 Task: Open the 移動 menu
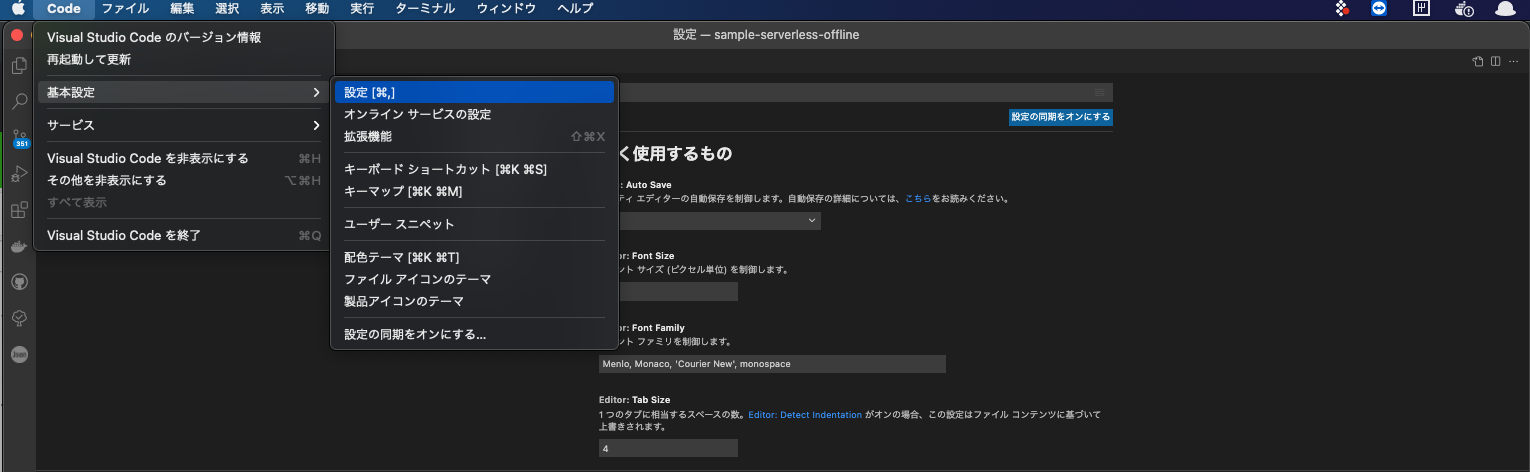317,8
